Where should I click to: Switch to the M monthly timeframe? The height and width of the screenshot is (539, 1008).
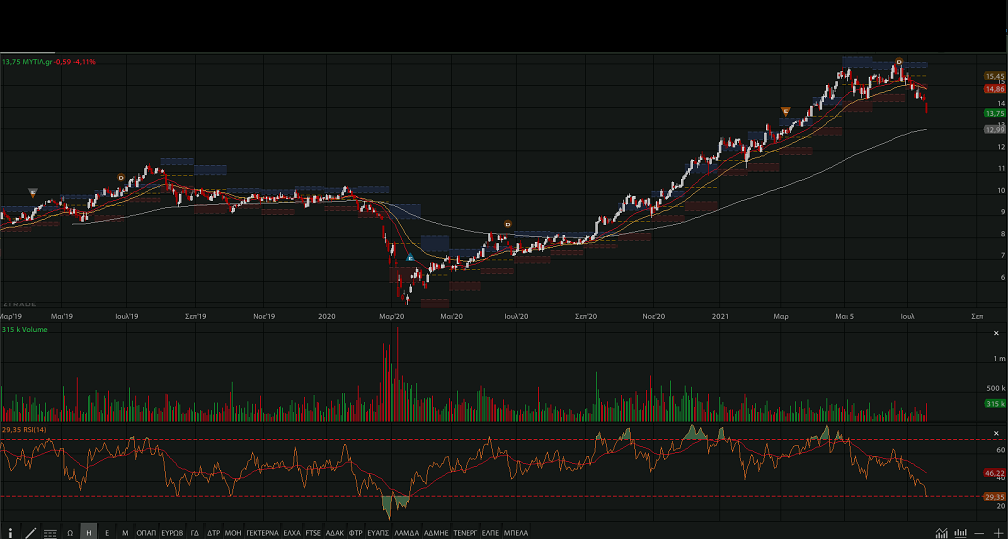click(125, 532)
